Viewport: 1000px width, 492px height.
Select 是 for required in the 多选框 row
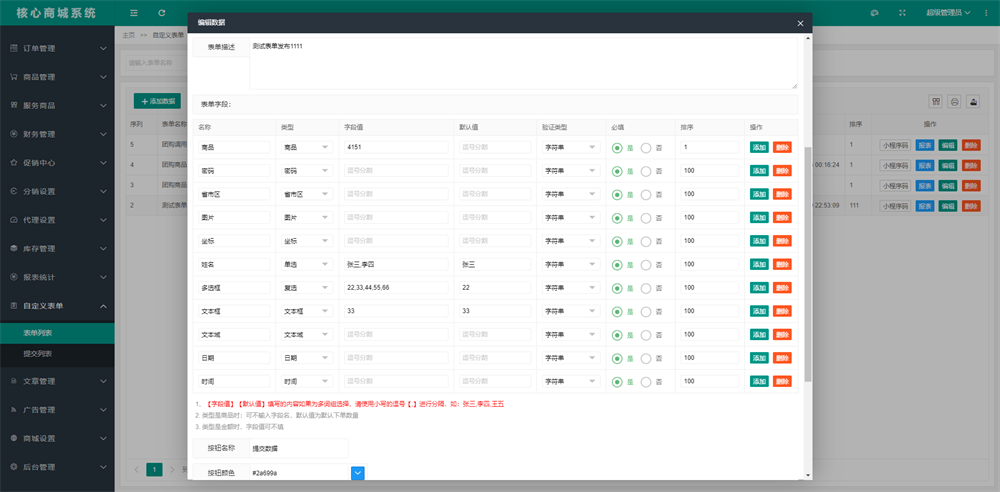[x=617, y=288]
